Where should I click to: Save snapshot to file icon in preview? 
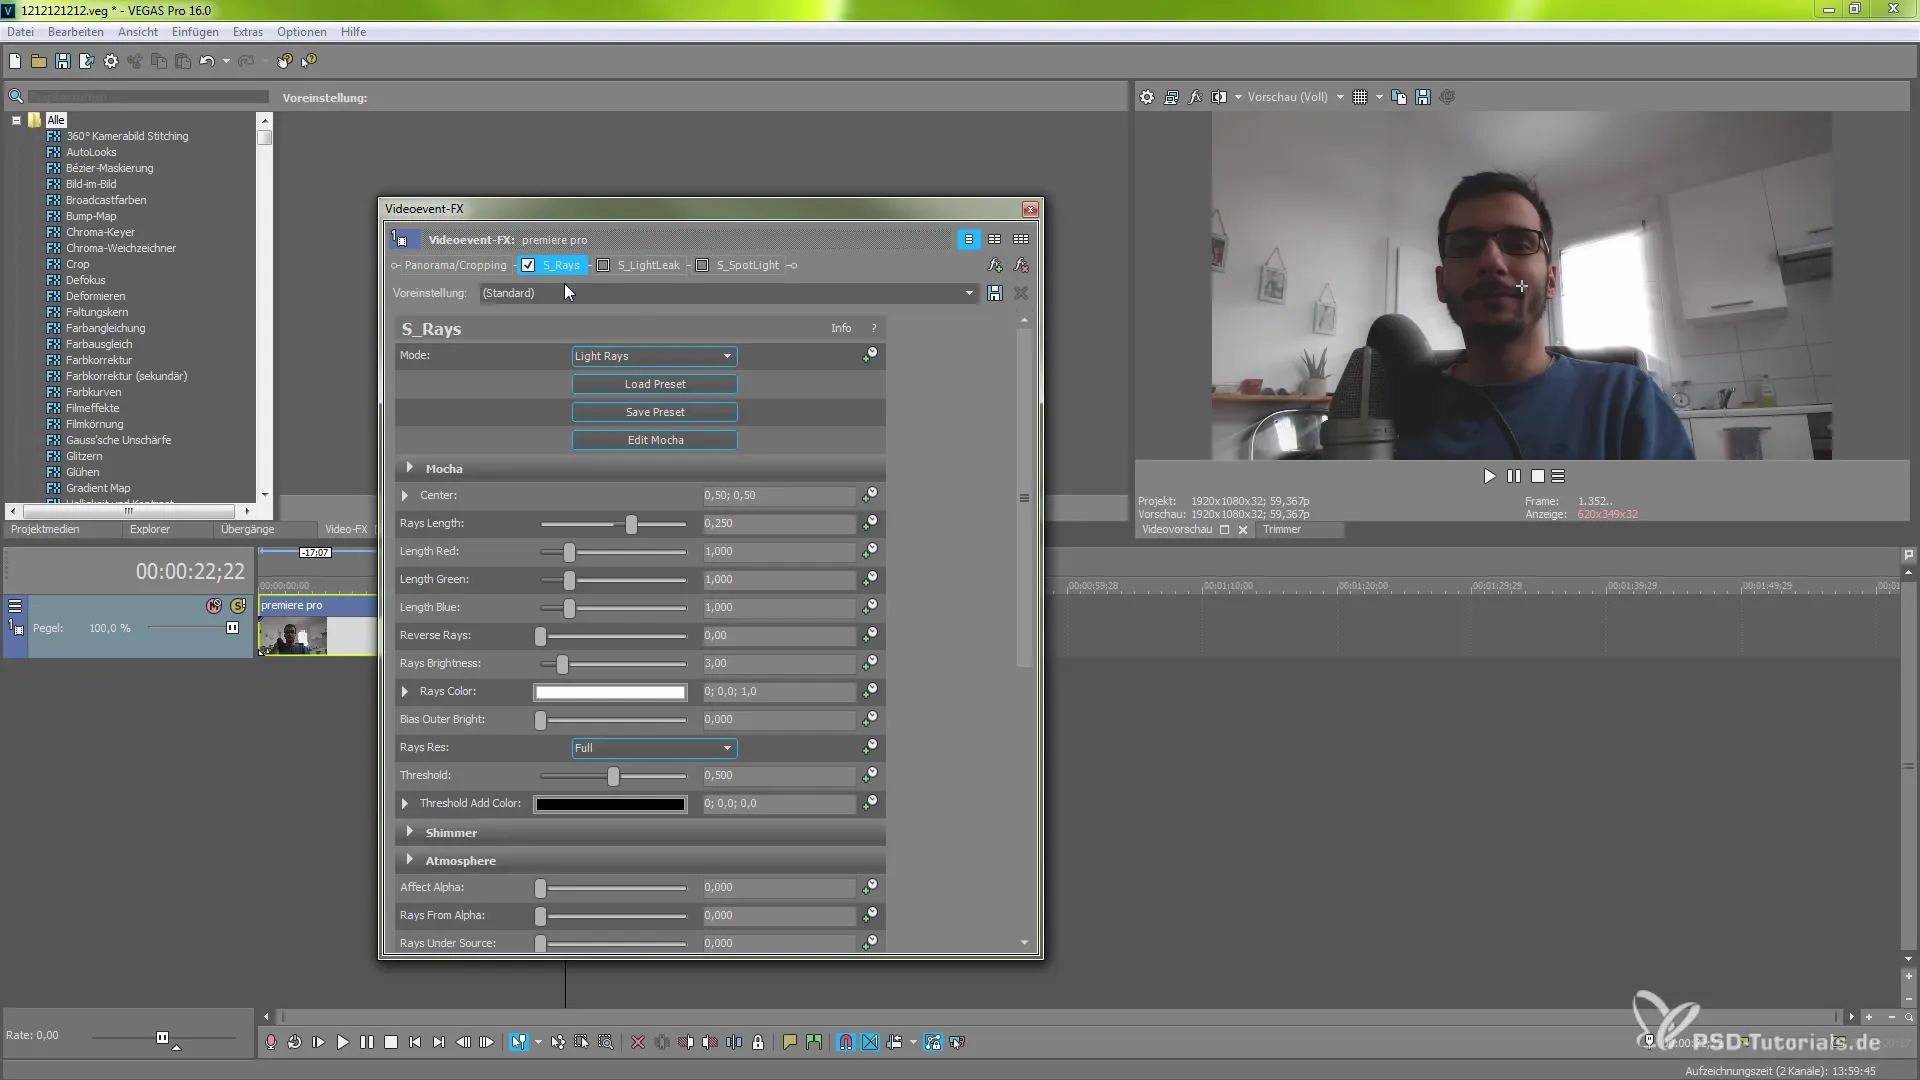coord(1423,97)
